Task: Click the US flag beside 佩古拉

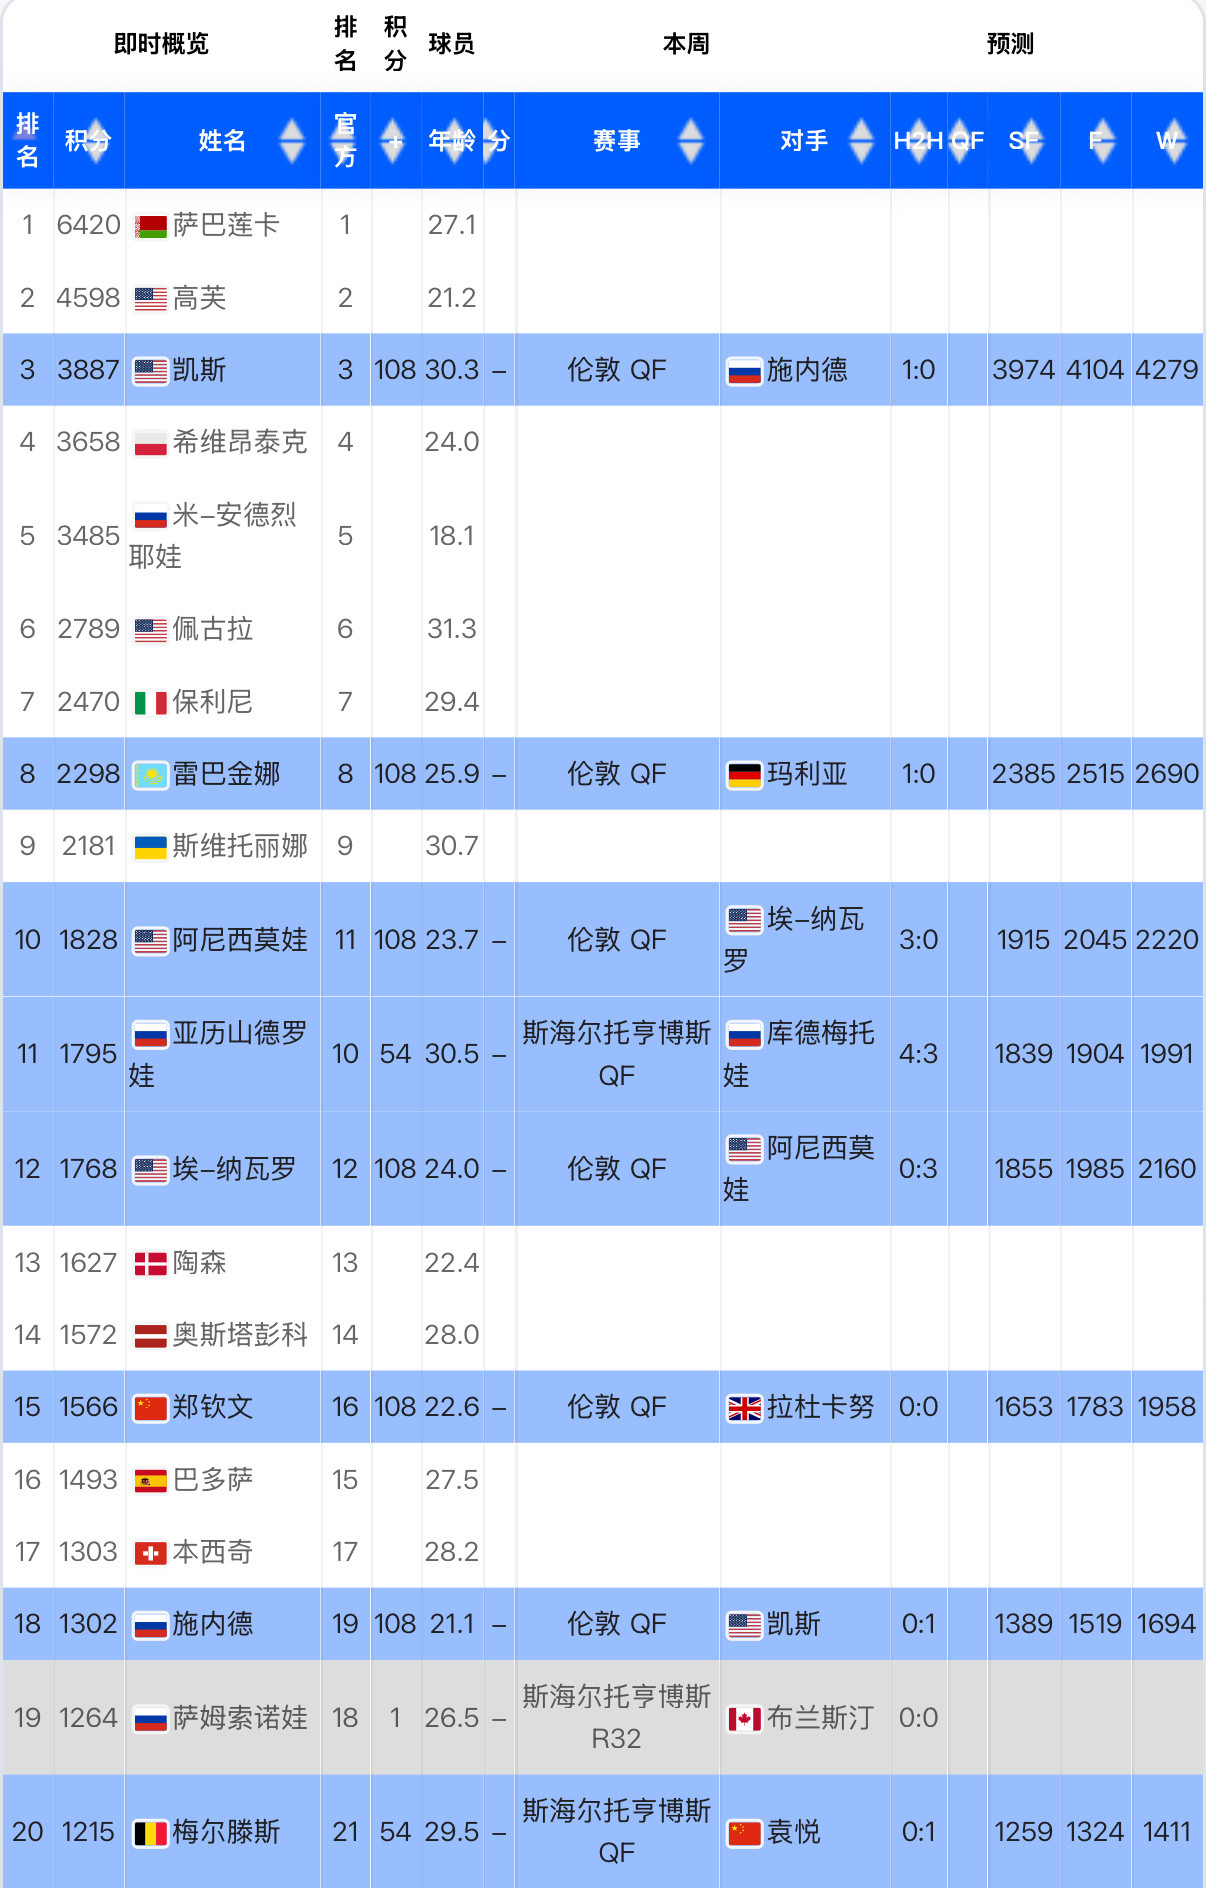Action: 151,630
